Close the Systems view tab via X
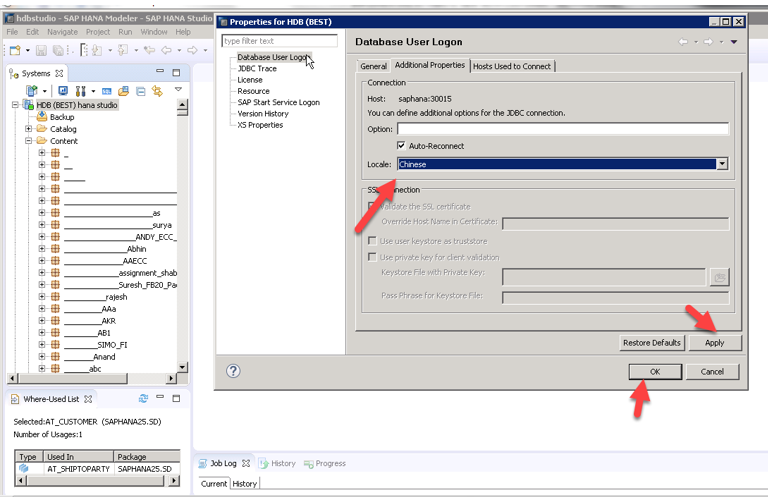The image size is (768, 497). (x=59, y=73)
